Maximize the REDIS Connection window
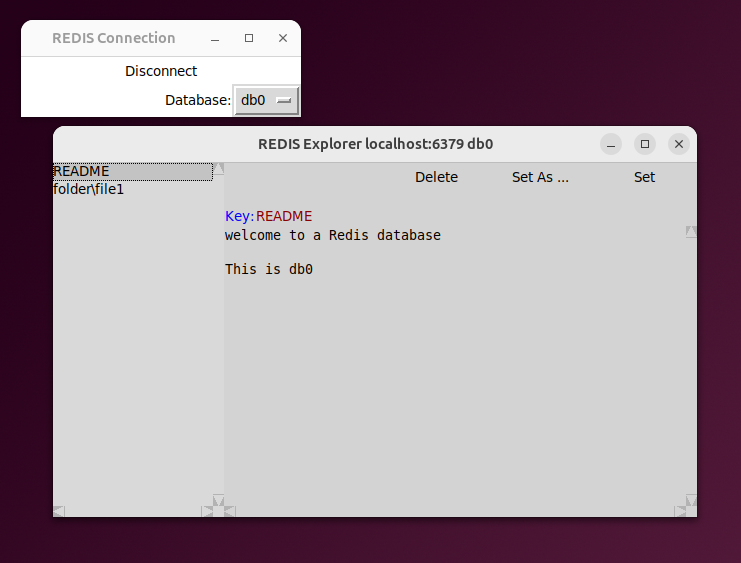Viewport: 741px width, 563px height. click(x=249, y=38)
